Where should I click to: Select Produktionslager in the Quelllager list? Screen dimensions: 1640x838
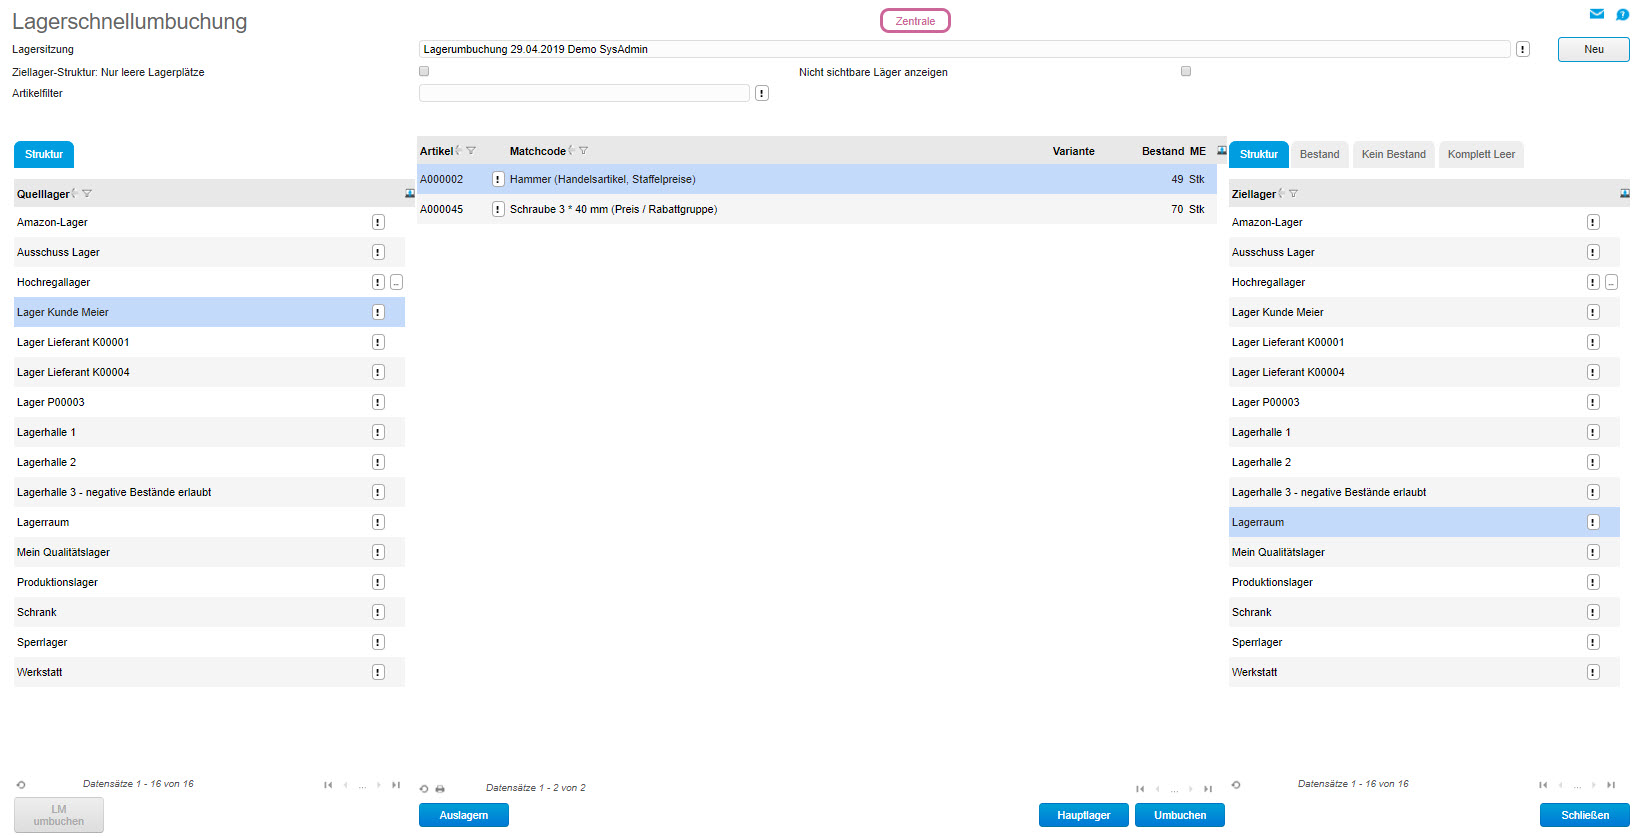(209, 582)
